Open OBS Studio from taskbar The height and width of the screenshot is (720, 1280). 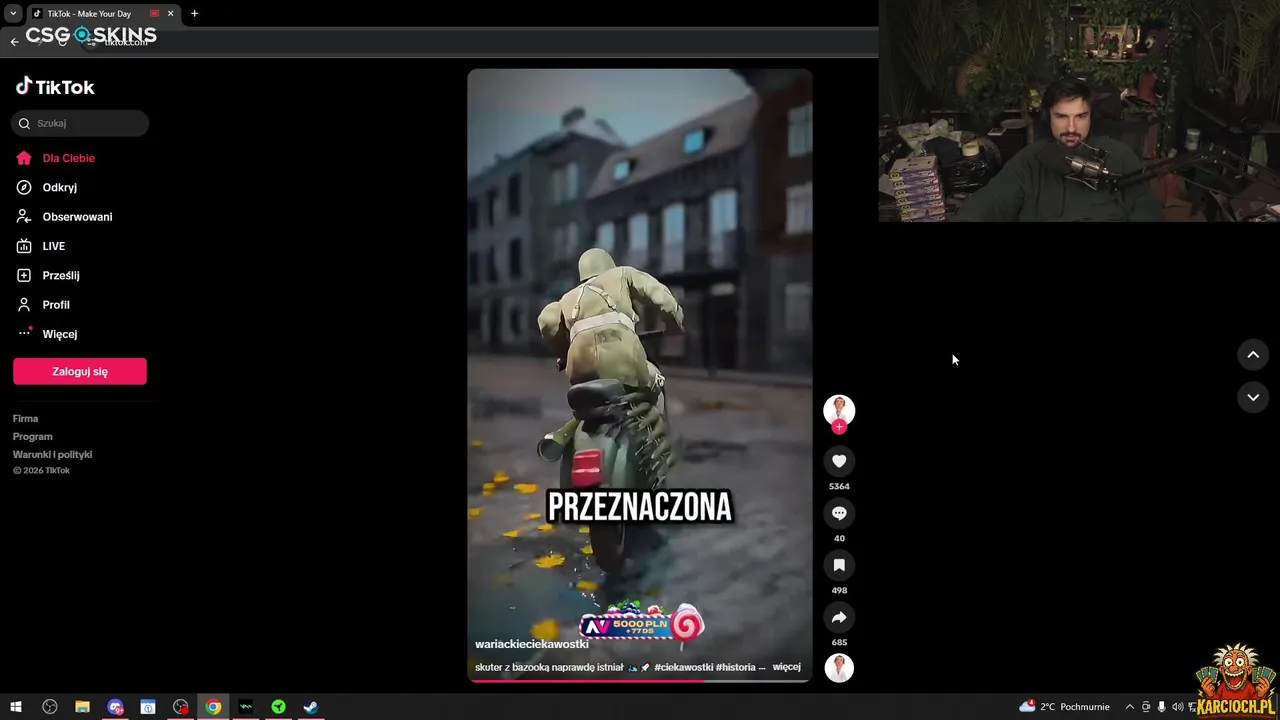[50, 707]
